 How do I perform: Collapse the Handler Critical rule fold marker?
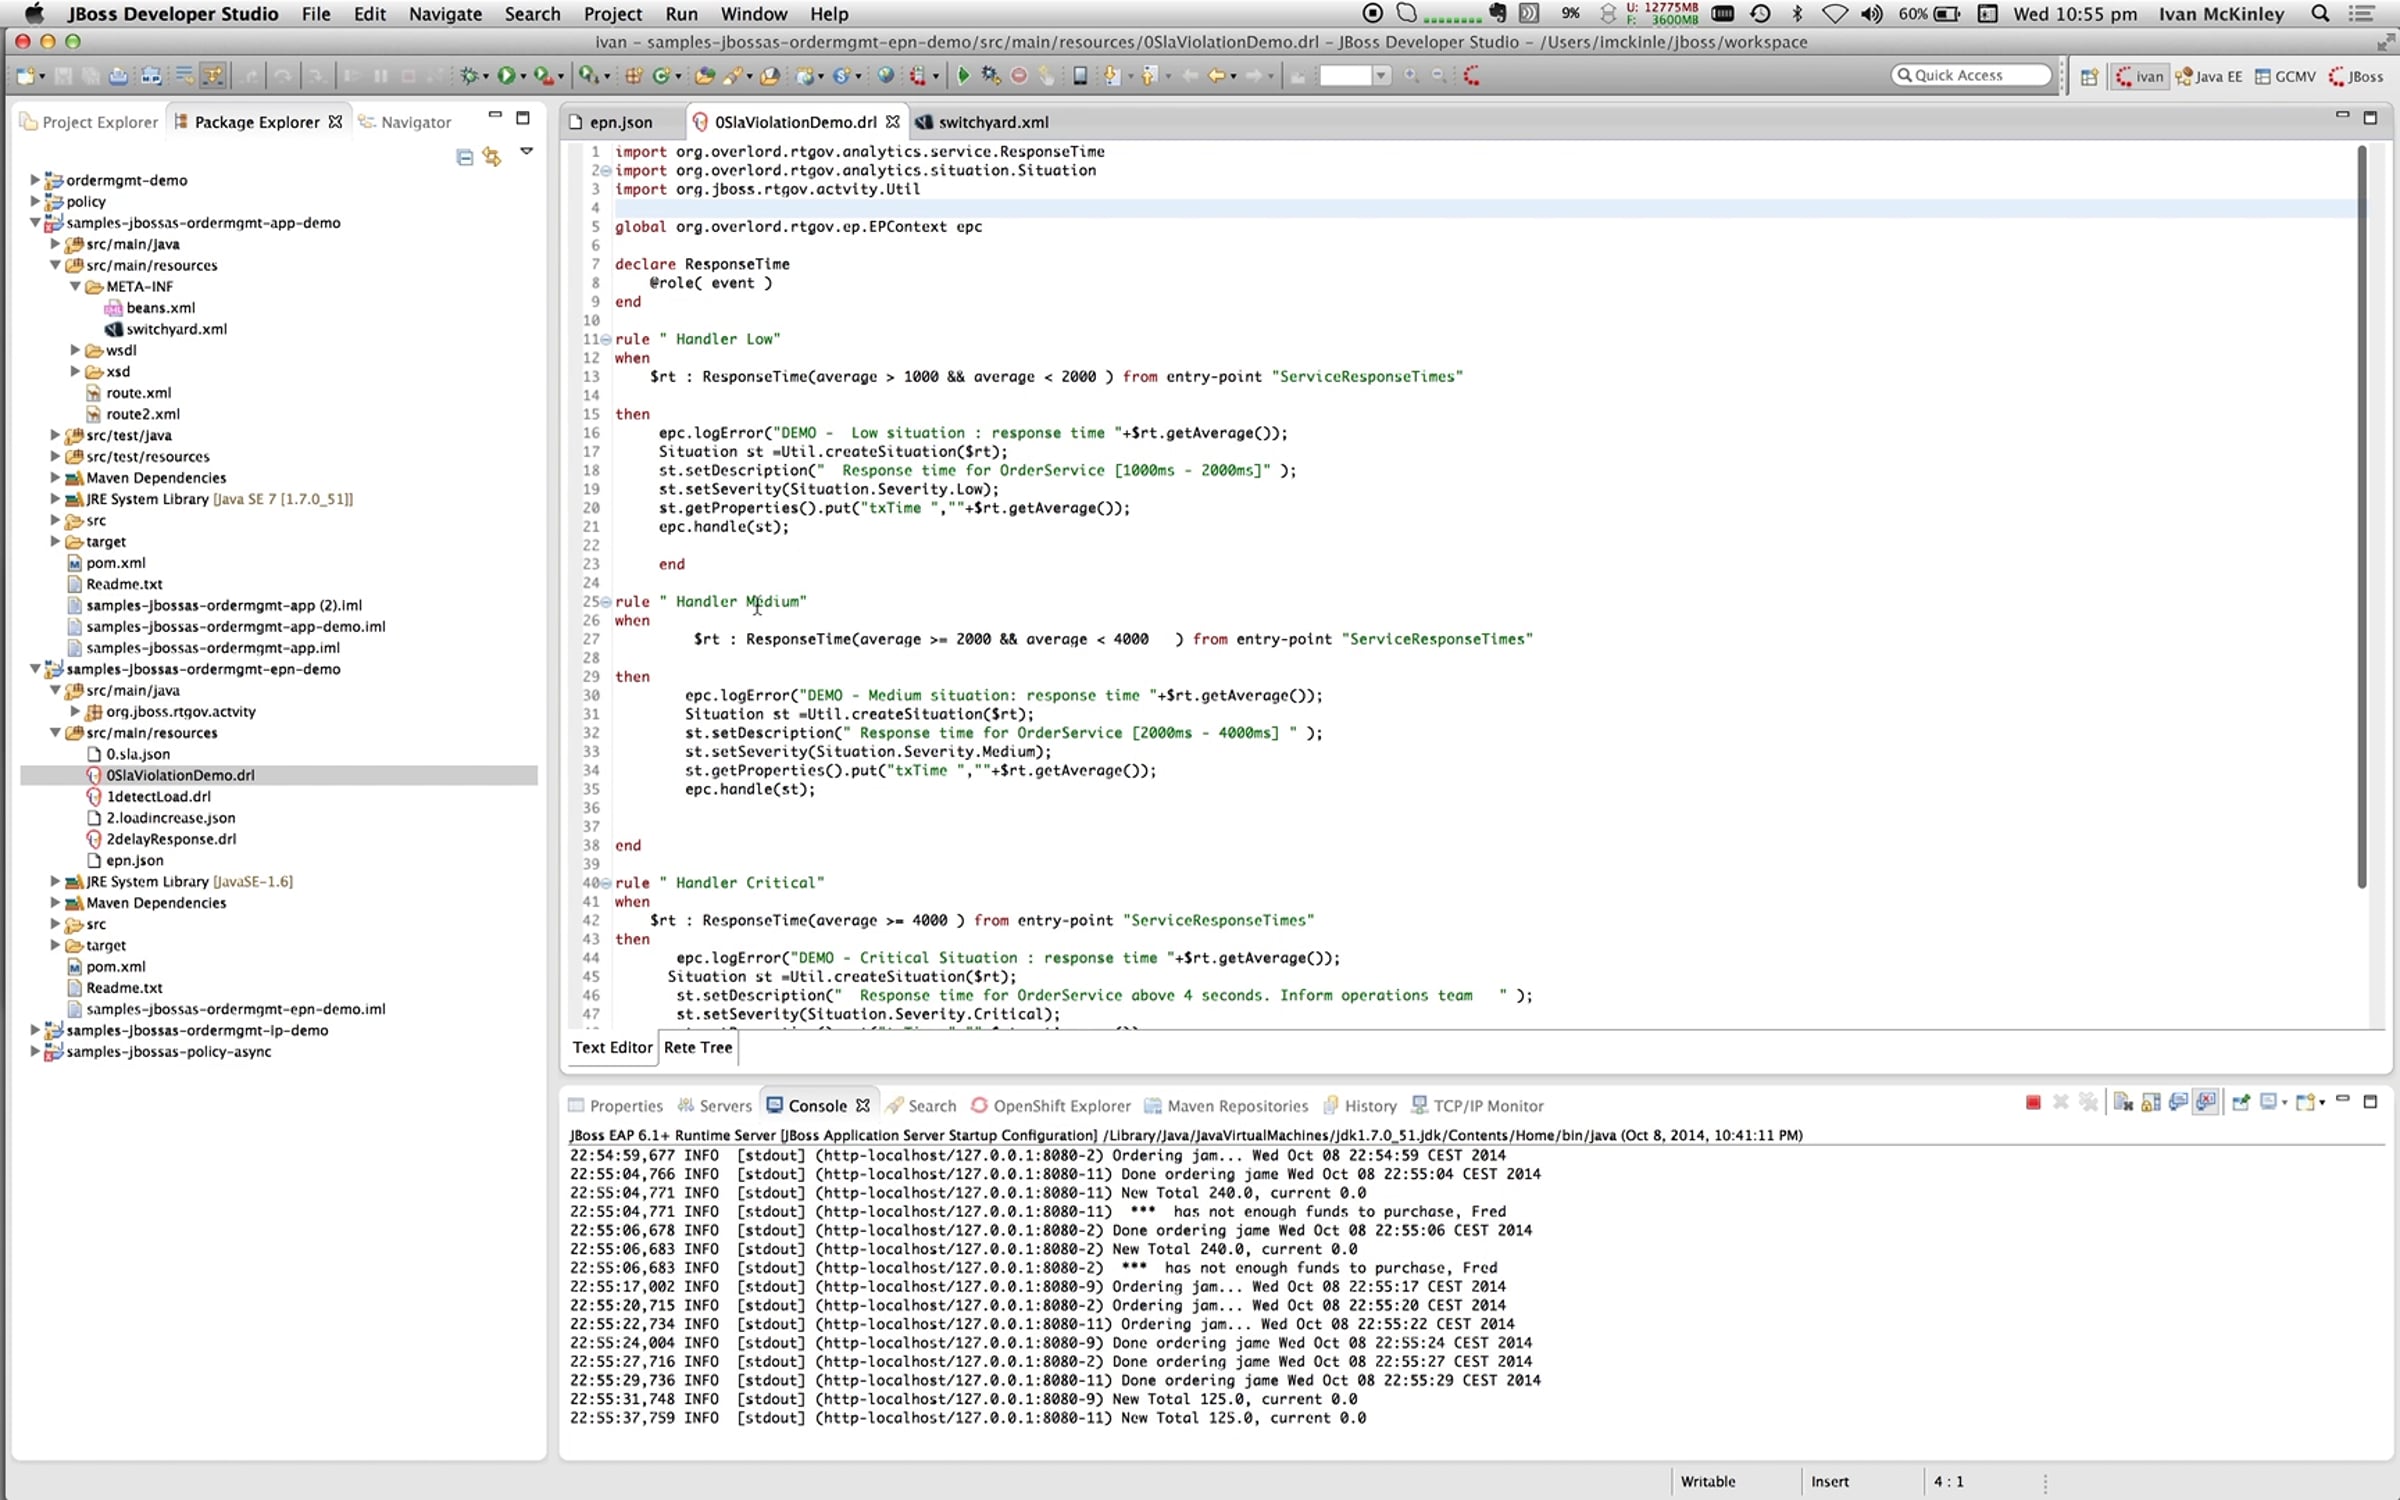(x=606, y=884)
